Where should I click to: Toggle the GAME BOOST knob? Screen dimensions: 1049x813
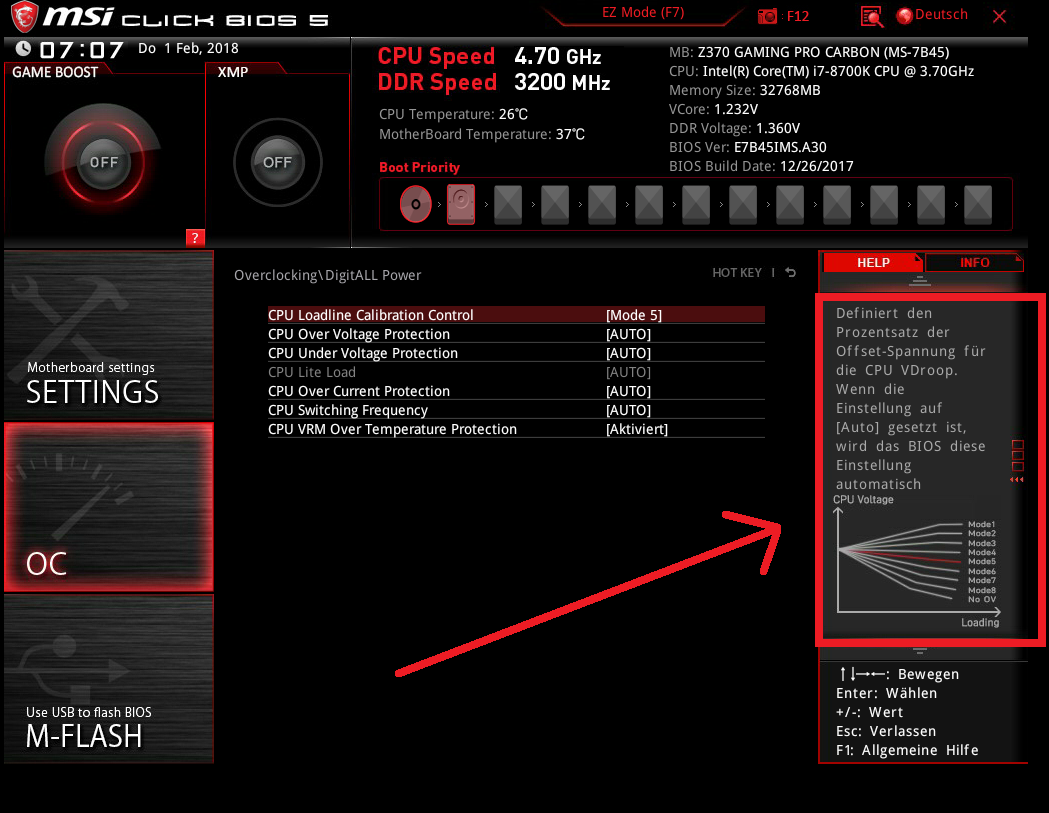pos(104,162)
